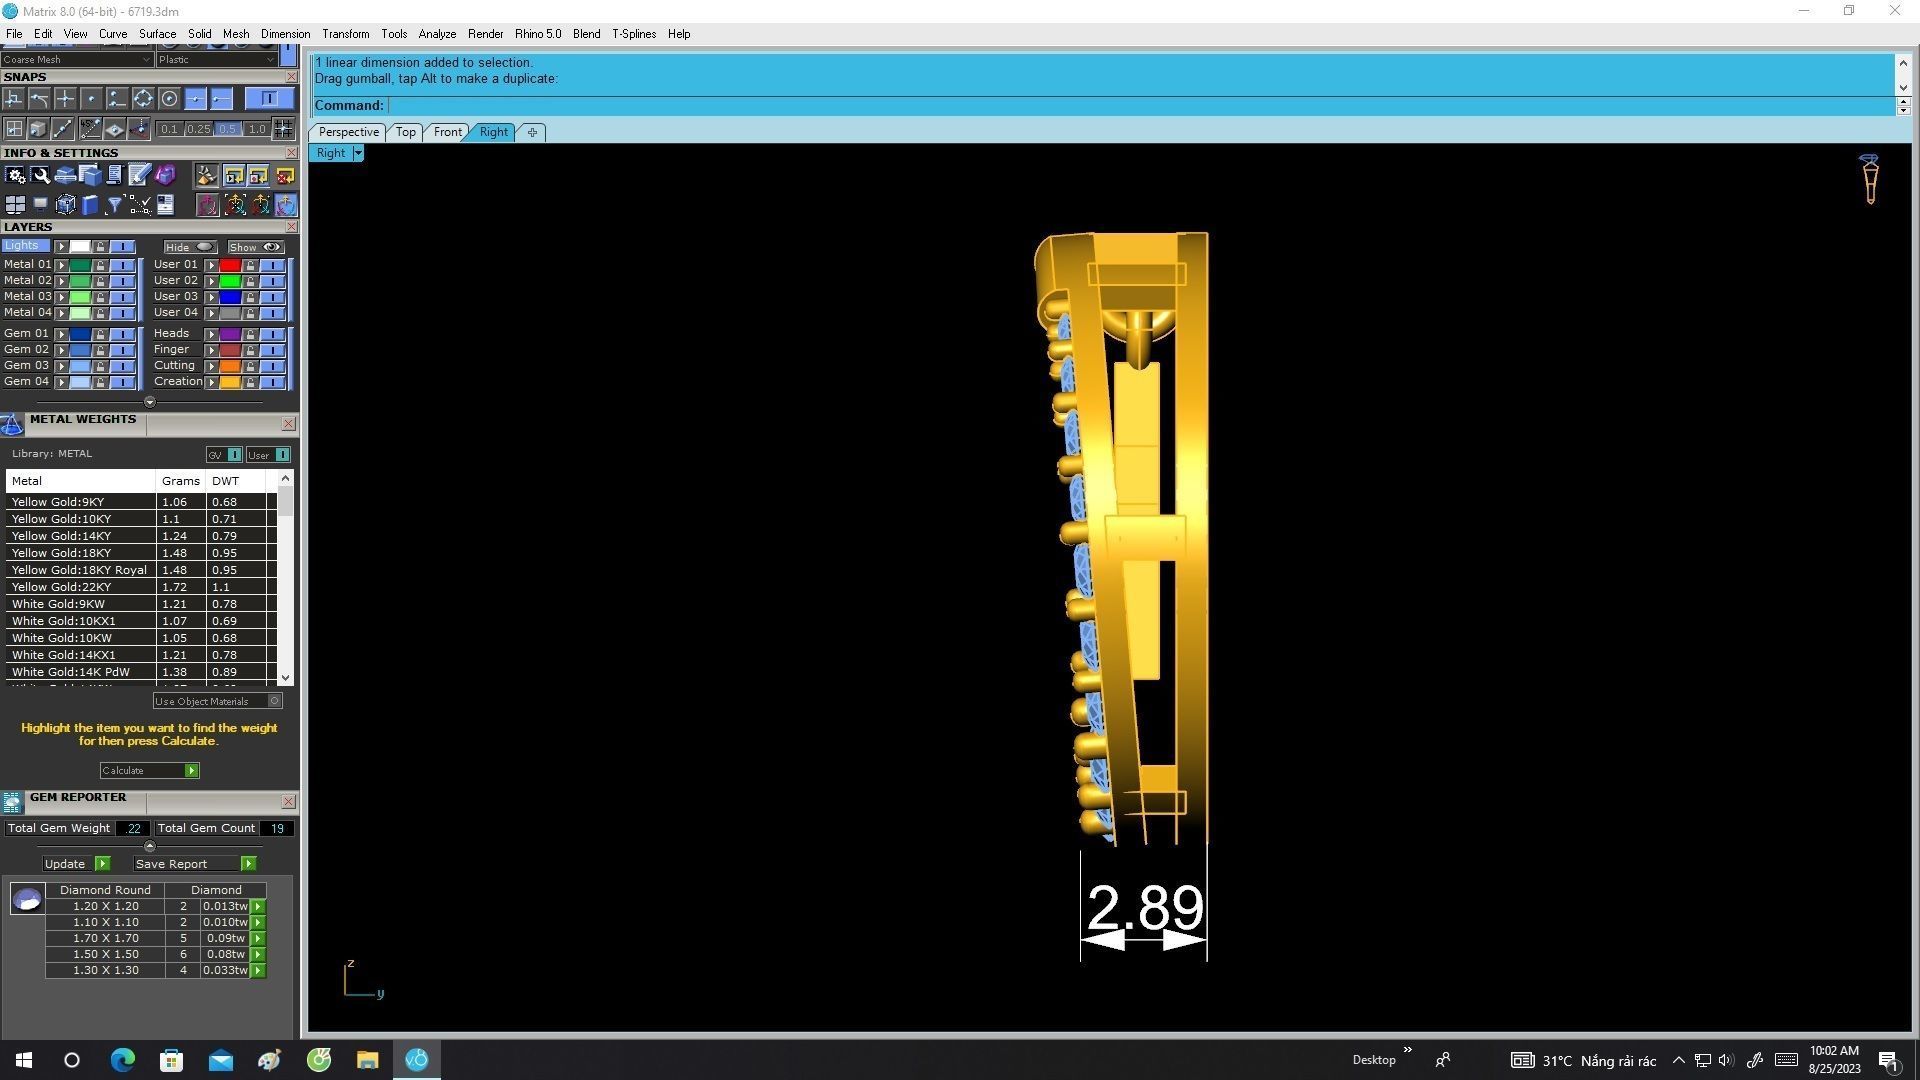Screen dimensions: 1920x1080
Task: Click the Gem Reporter panel icon
Action: (12, 803)
